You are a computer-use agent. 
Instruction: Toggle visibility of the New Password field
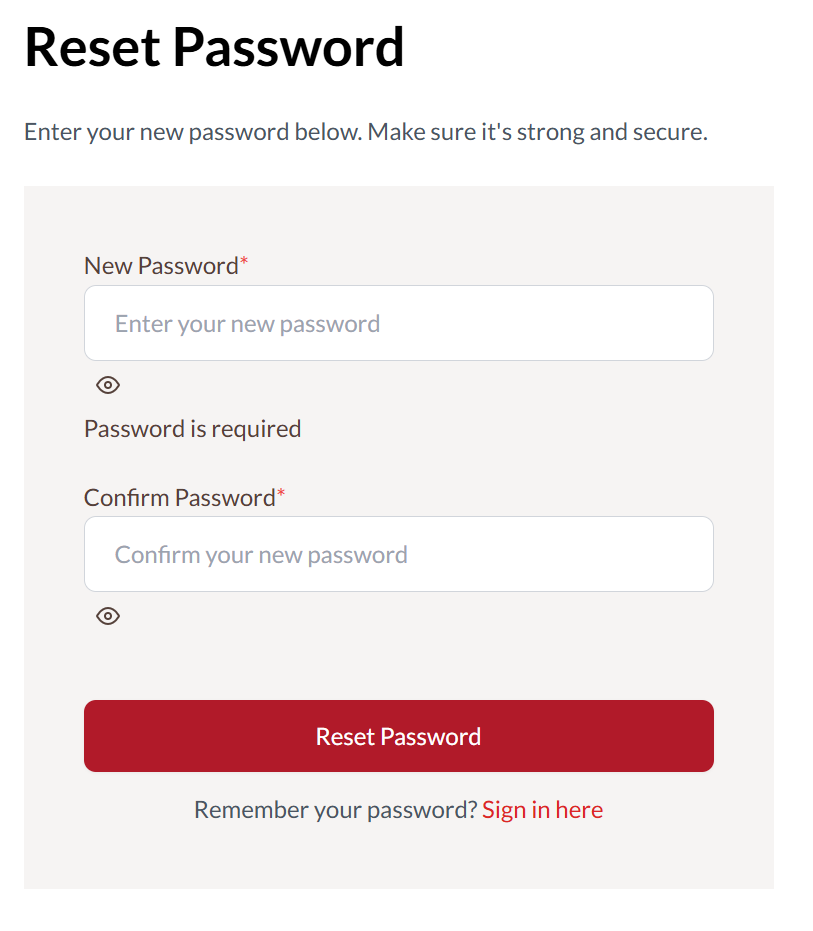pos(108,385)
